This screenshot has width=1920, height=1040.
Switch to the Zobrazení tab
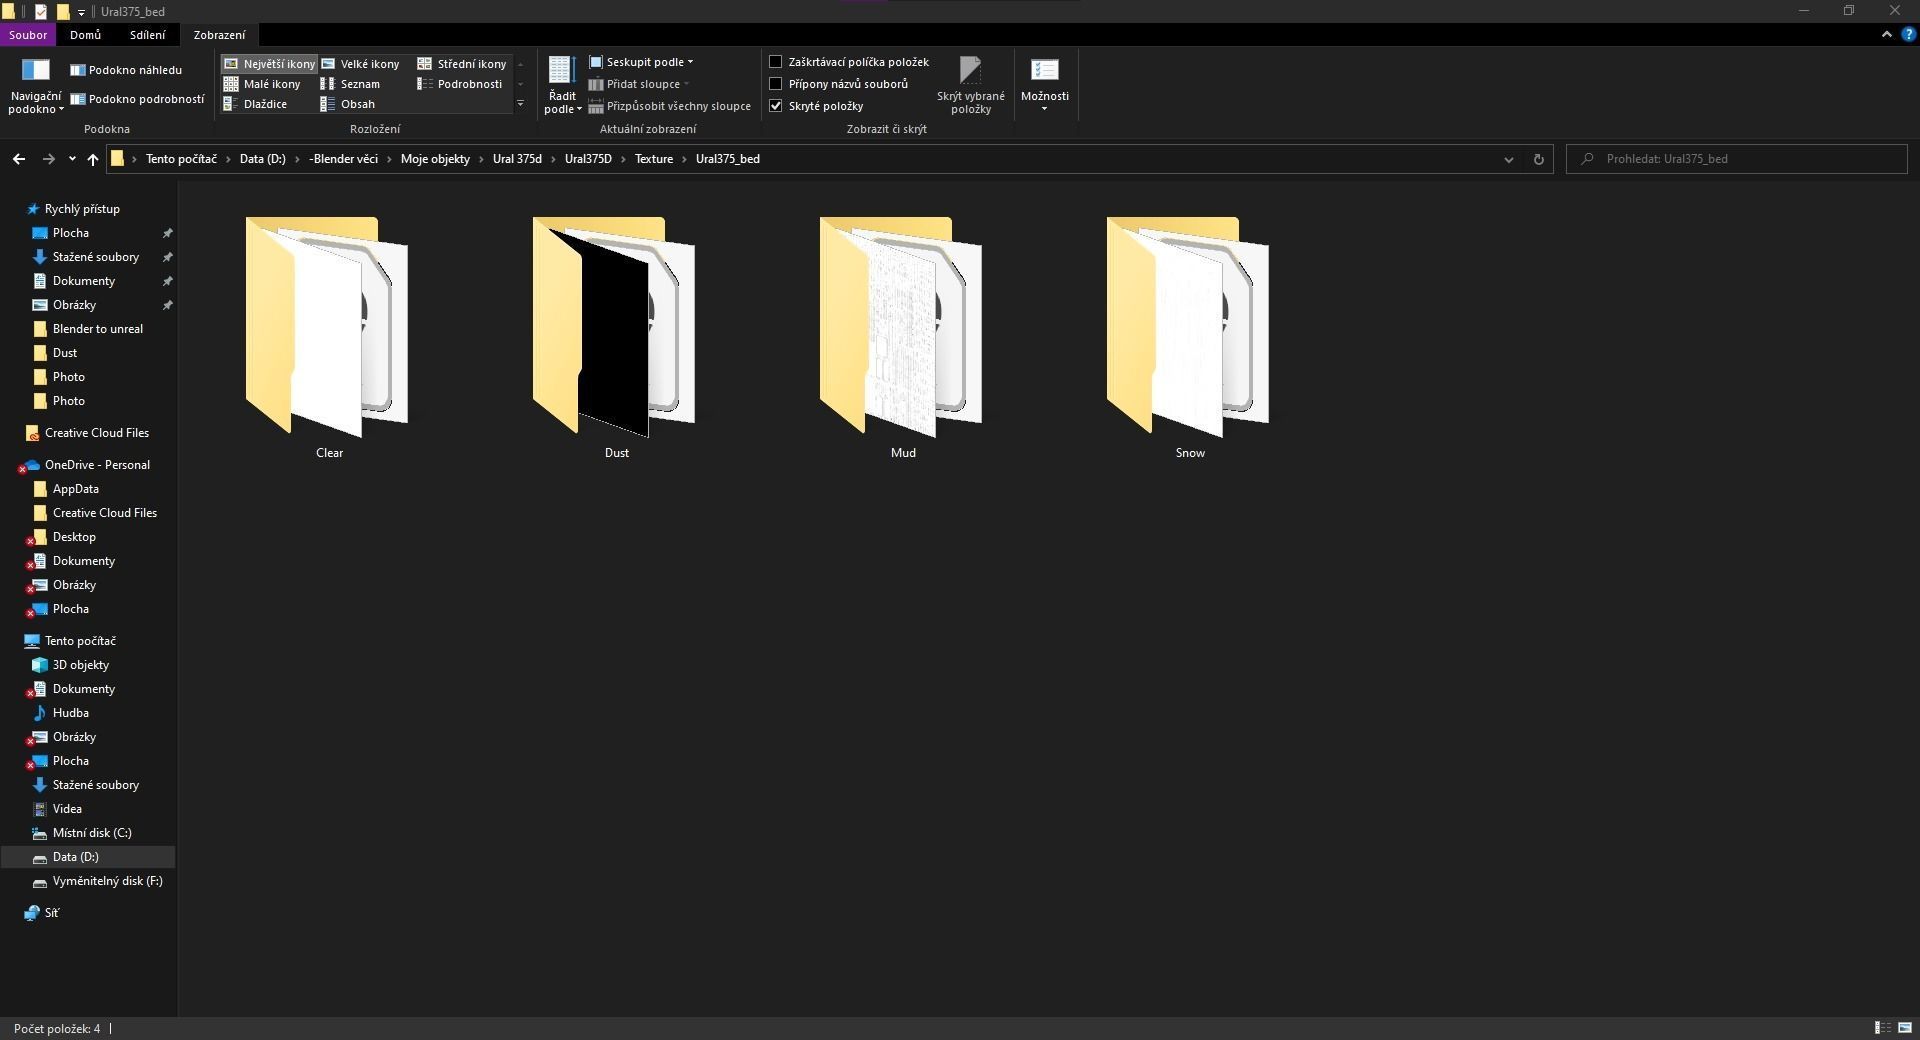point(219,35)
